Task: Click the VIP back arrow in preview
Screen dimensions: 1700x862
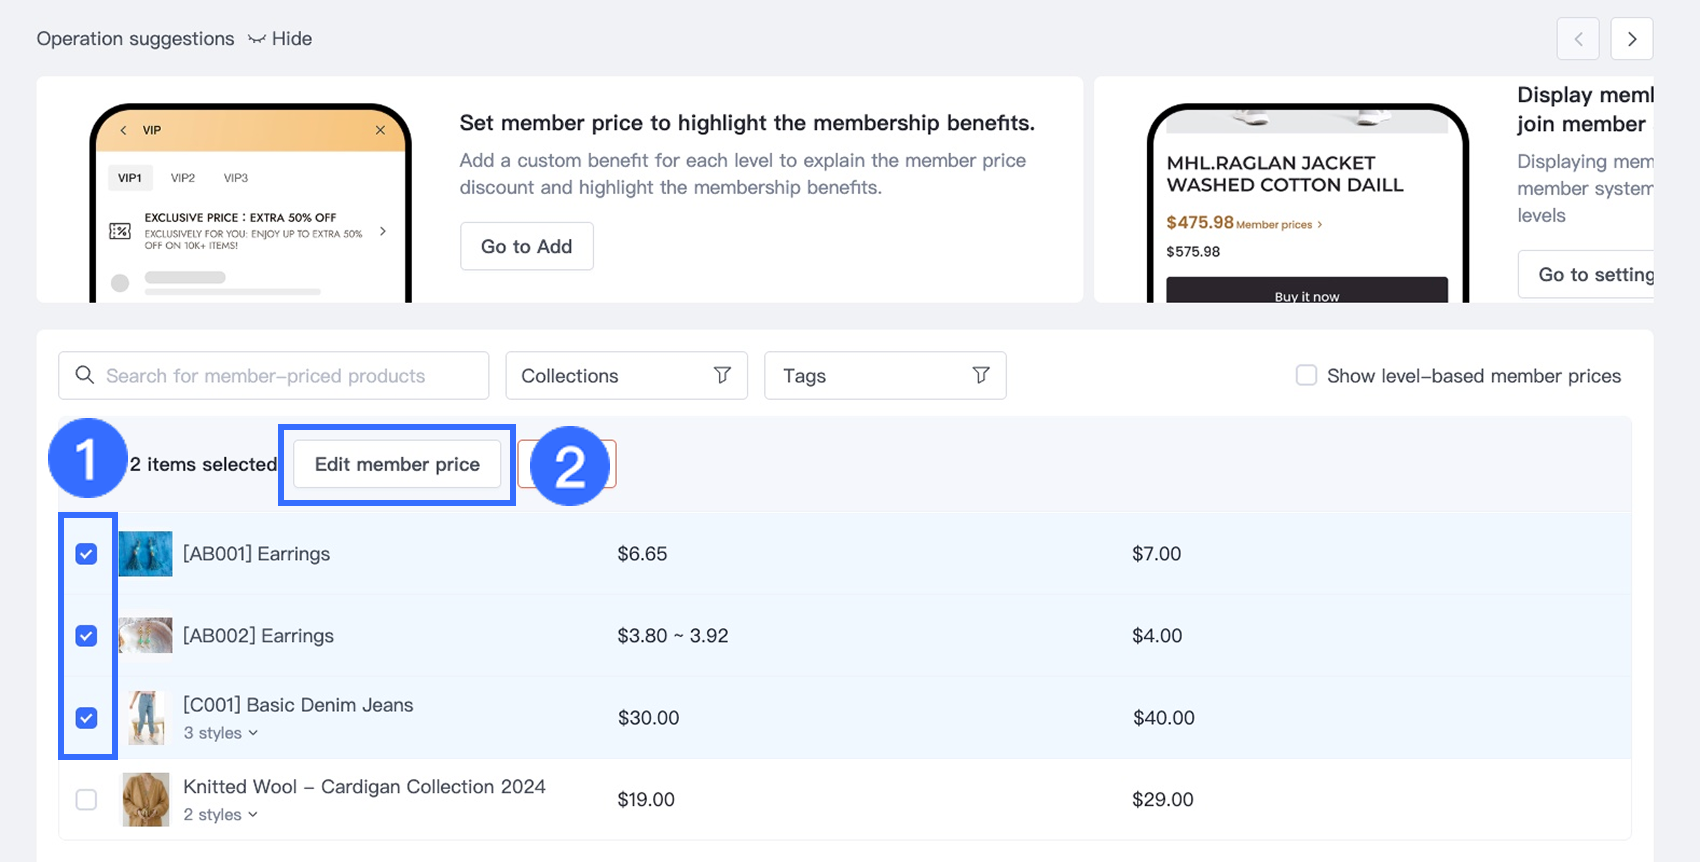Action: point(124,130)
